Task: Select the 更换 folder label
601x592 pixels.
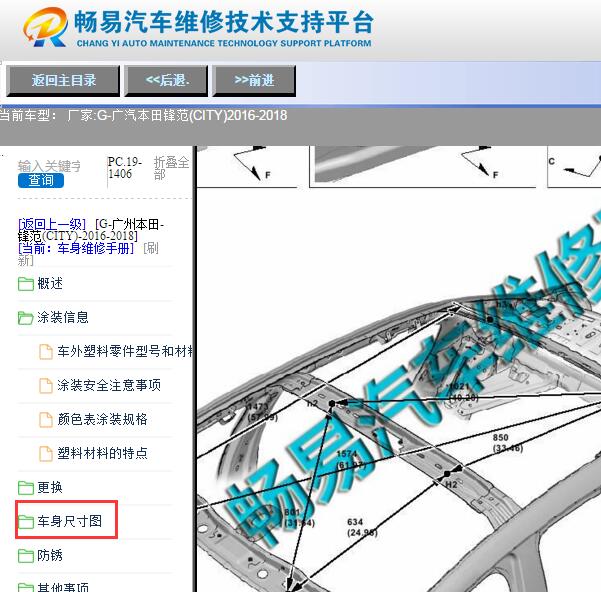Action: pyautogui.click(x=50, y=487)
